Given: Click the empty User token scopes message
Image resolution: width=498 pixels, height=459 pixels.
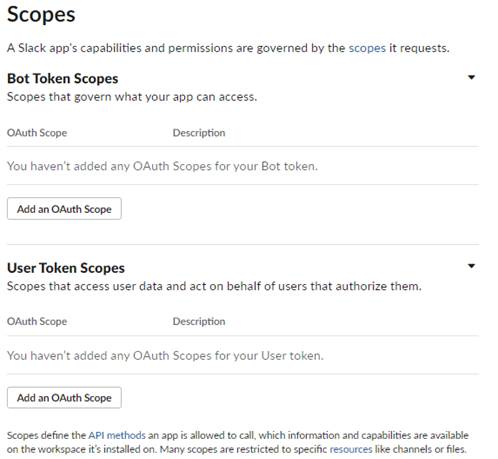Looking at the screenshot, I should (x=165, y=356).
